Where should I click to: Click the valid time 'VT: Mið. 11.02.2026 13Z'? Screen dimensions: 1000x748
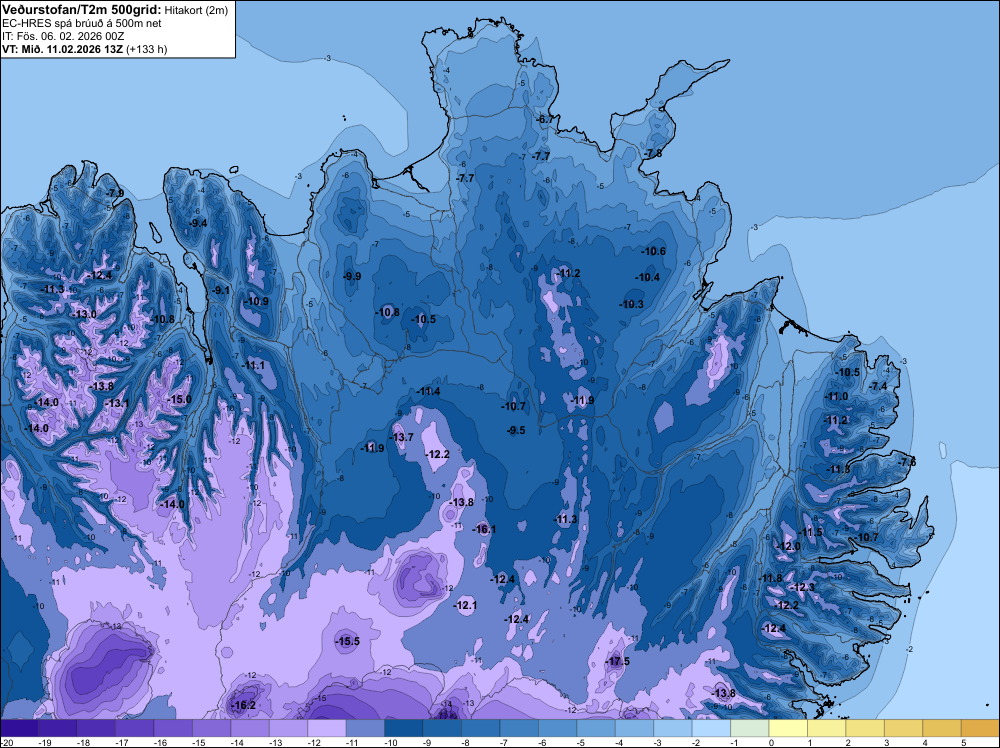62,49
